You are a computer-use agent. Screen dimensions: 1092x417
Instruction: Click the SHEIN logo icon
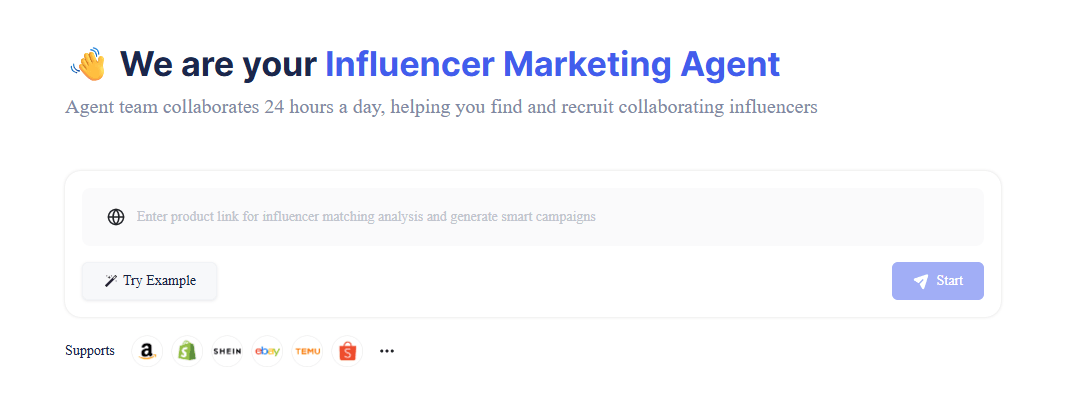click(227, 351)
